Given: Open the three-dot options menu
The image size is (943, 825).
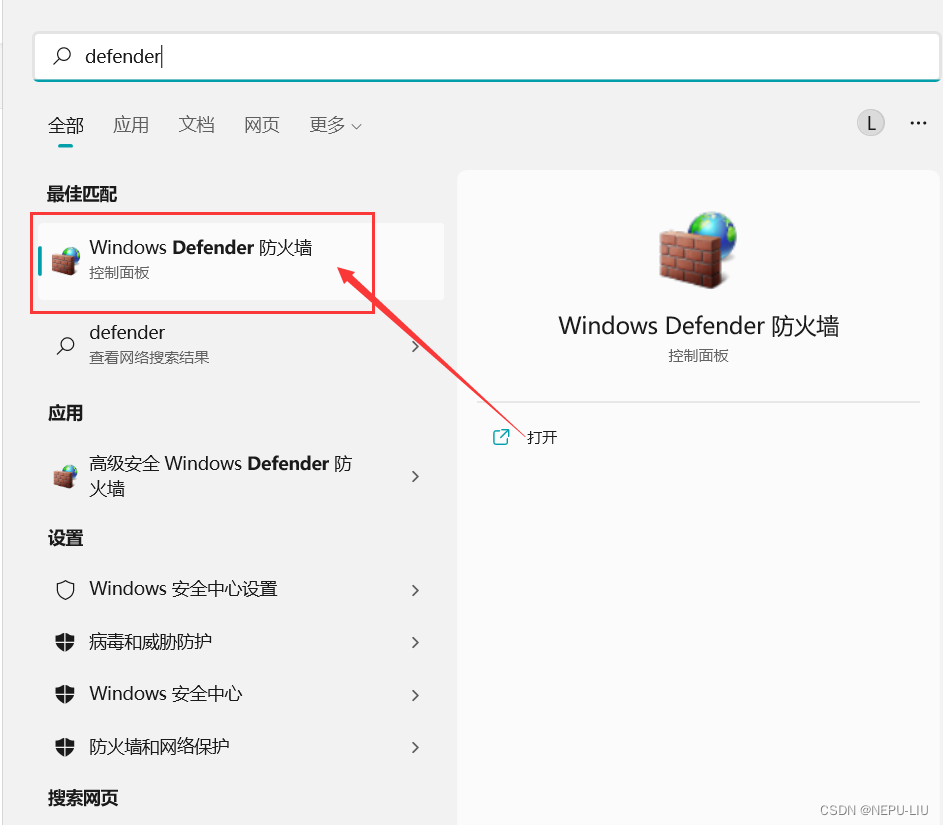Looking at the screenshot, I should click(918, 123).
